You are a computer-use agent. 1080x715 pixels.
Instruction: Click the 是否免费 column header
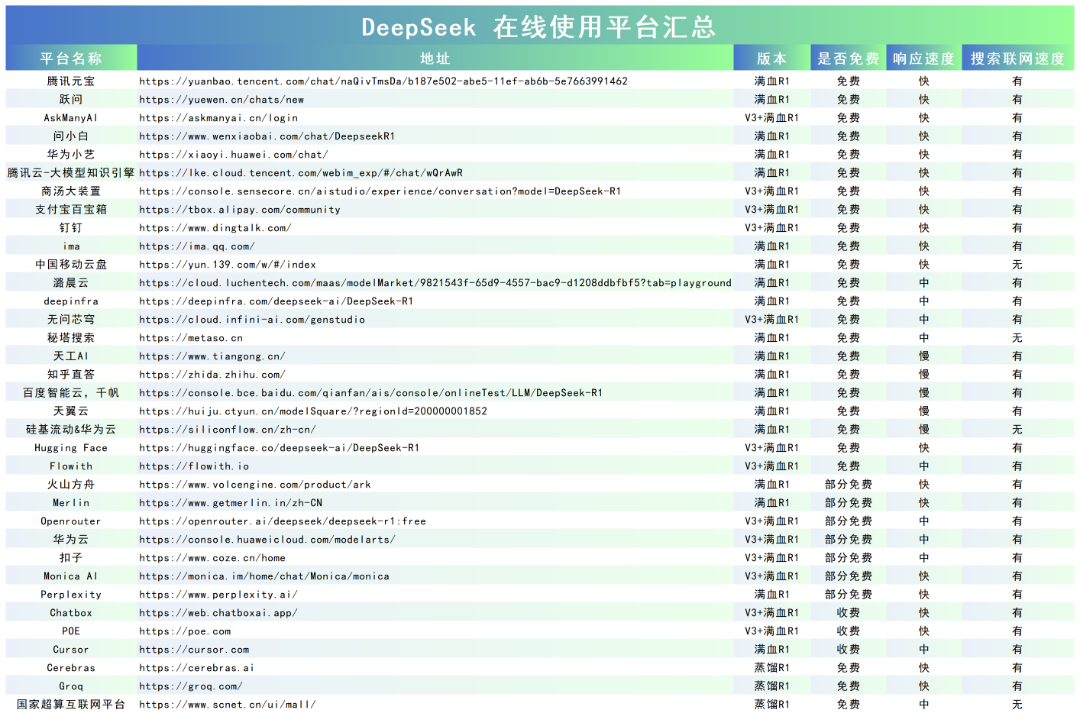point(848,59)
